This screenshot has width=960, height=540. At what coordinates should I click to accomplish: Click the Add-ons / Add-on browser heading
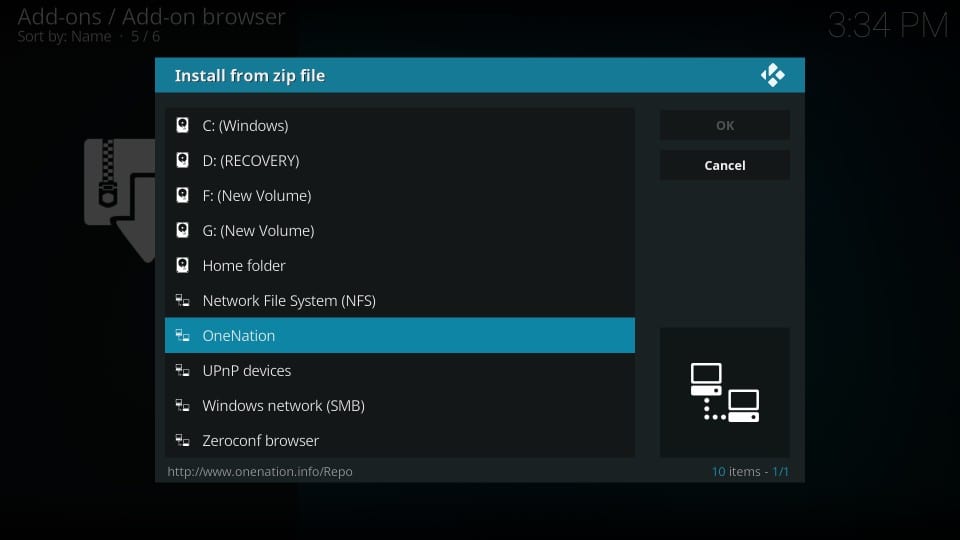(151, 17)
